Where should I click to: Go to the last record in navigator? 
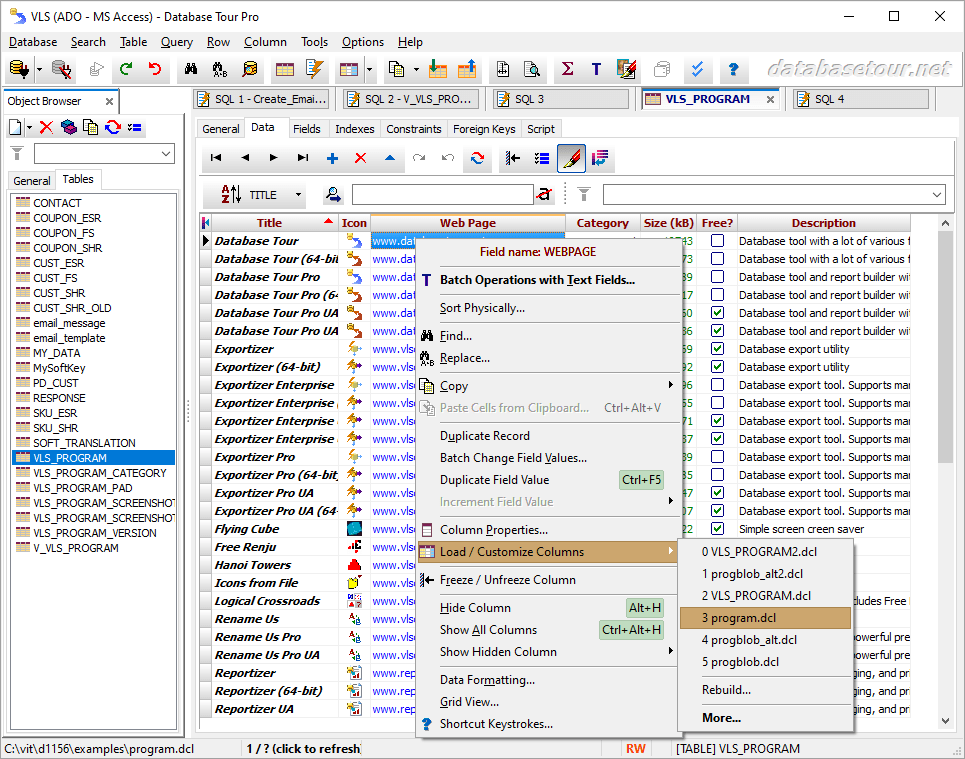click(303, 158)
